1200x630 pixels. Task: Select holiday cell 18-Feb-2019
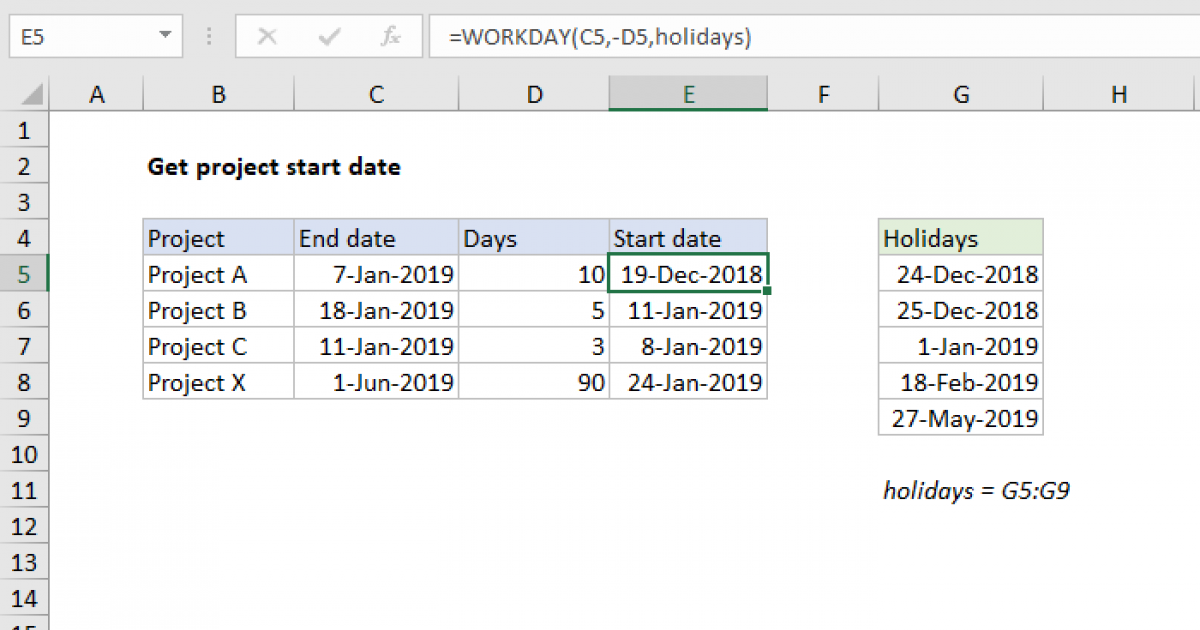960,382
